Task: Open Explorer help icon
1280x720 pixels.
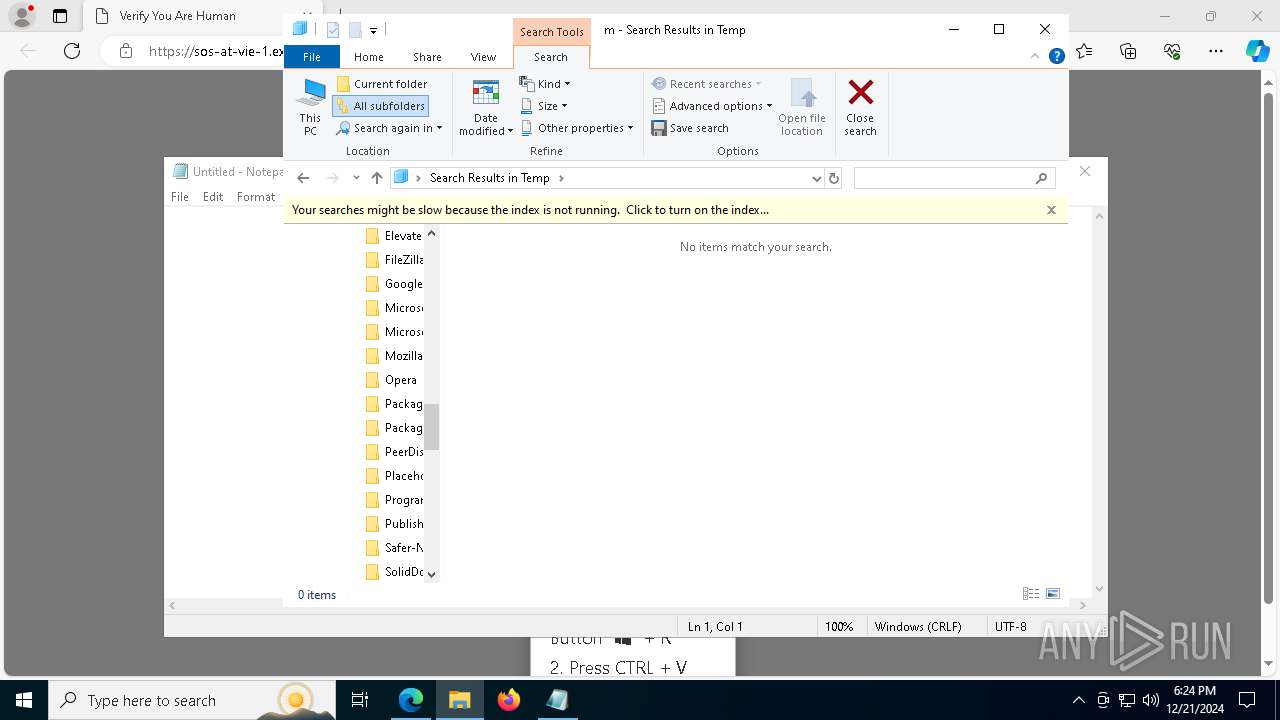Action: (1056, 56)
